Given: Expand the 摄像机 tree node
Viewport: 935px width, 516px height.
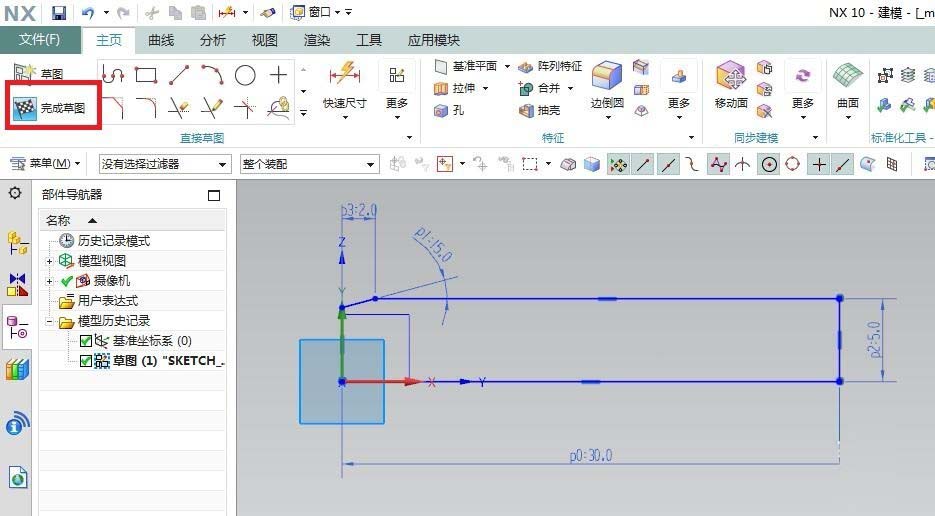Looking at the screenshot, I should pos(50,281).
